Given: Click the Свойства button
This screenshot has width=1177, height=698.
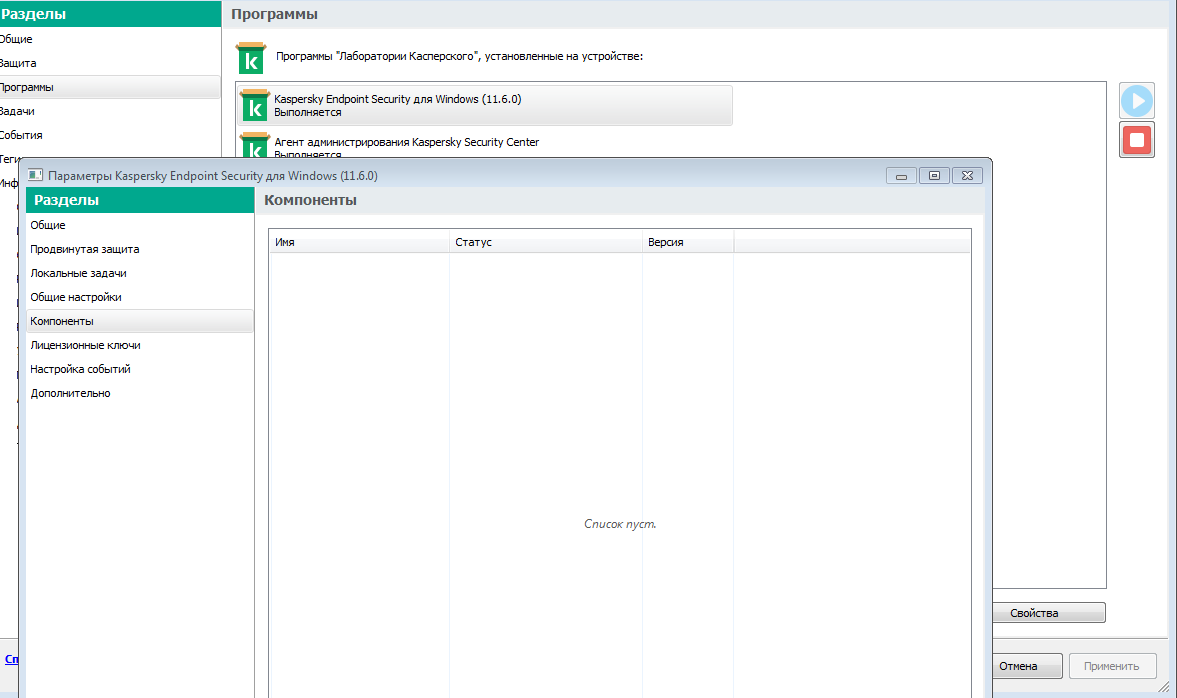Looking at the screenshot, I should coord(1049,613).
